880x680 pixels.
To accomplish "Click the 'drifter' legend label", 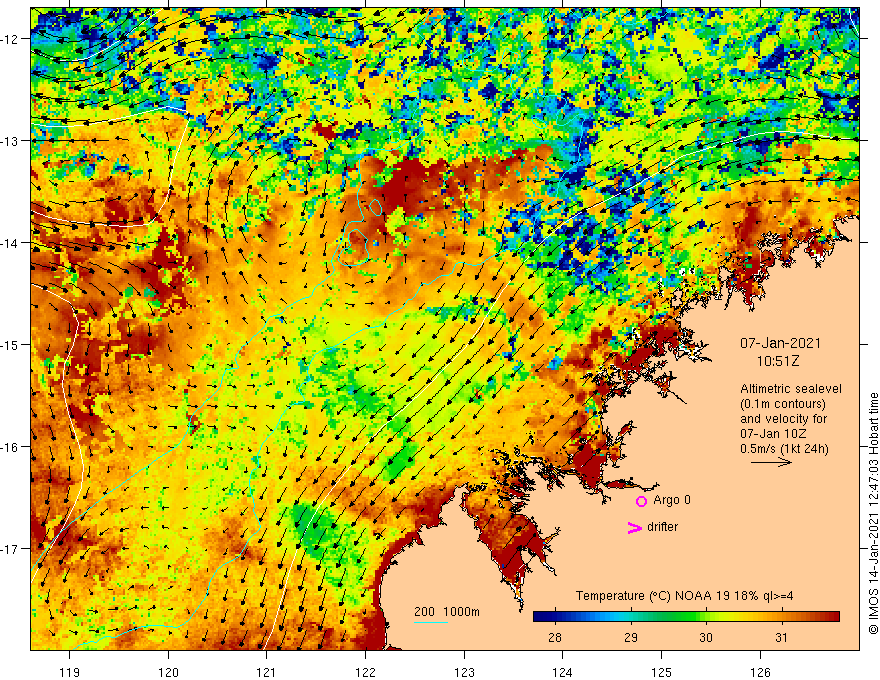I will click(x=662, y=527).
